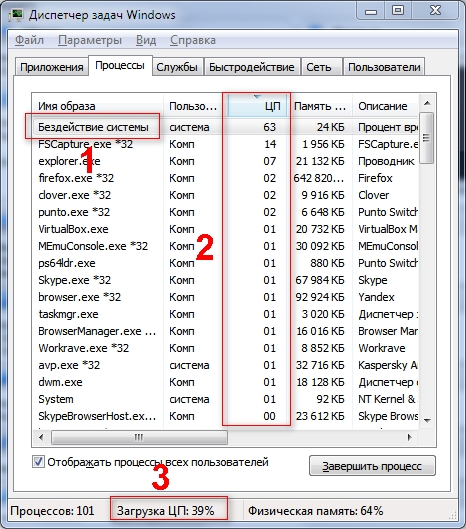Click the Task Manager title bar icon
This screenshot has width=466, height=529.
[16, 15]
